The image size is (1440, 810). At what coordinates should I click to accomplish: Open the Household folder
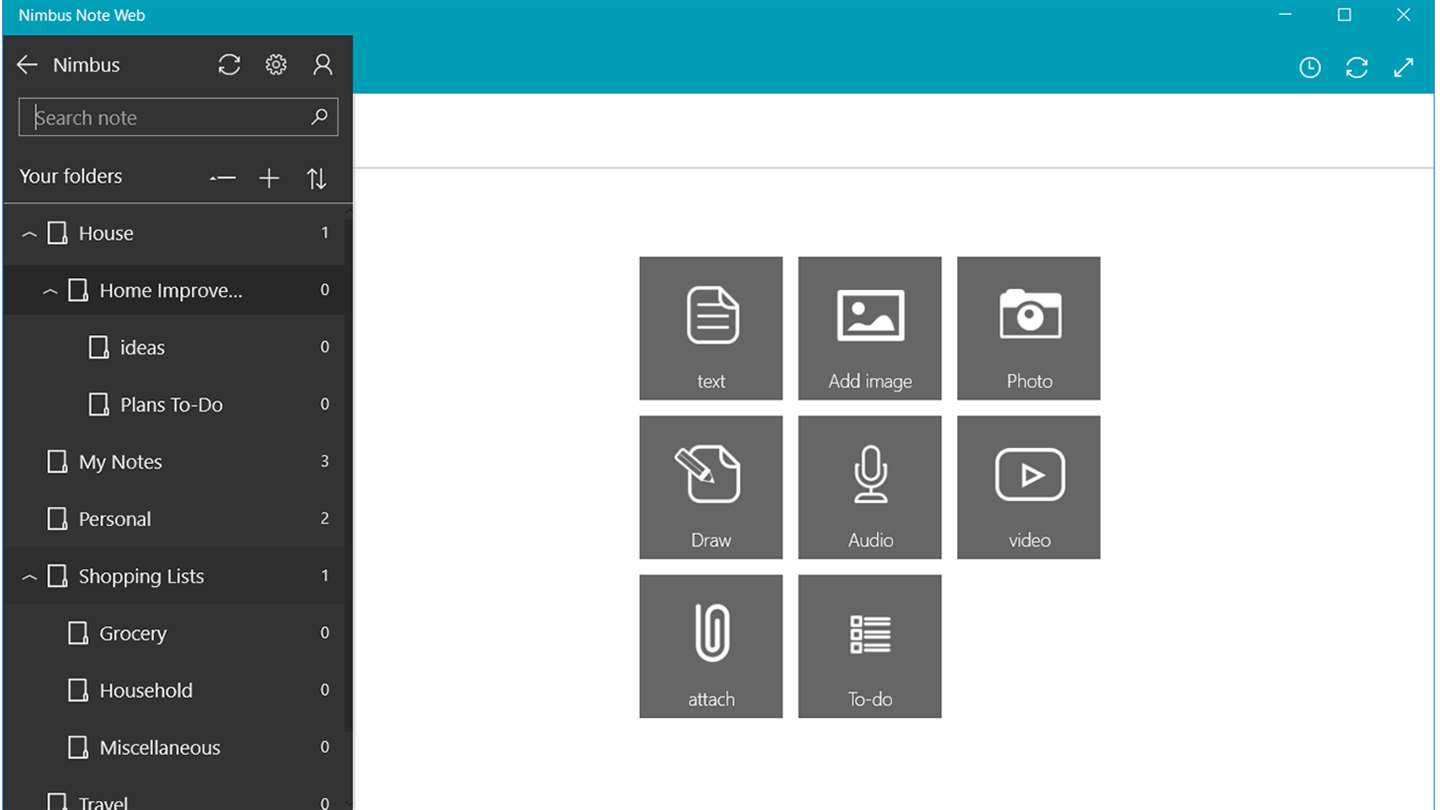[174, 690]
